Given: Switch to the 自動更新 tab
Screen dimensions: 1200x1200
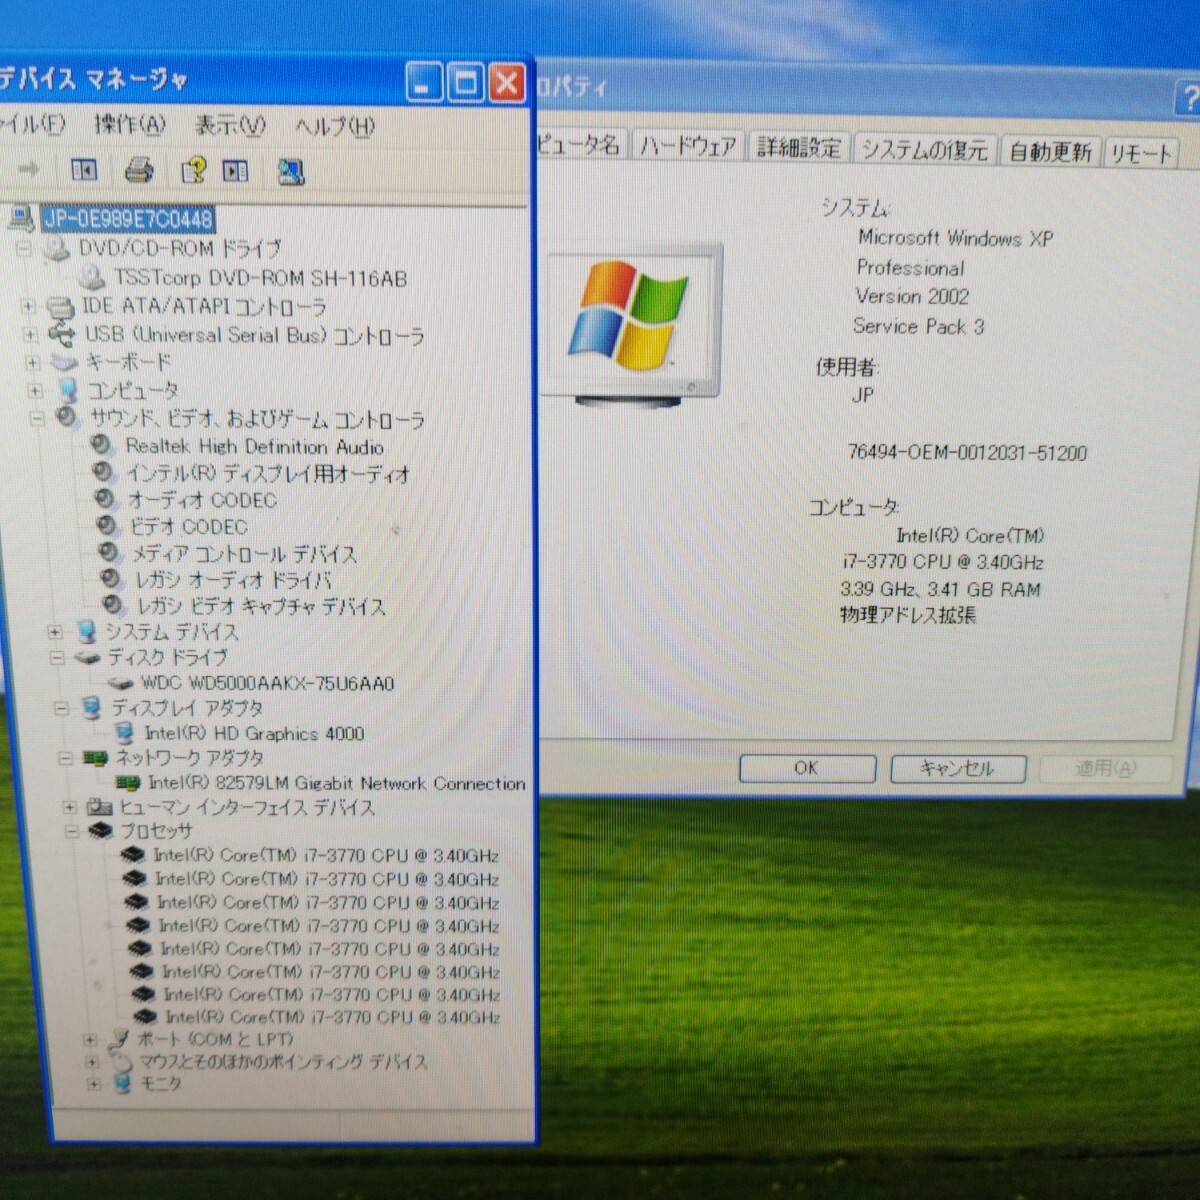Looking at the screenshot, I should [x=1049, y=152].
